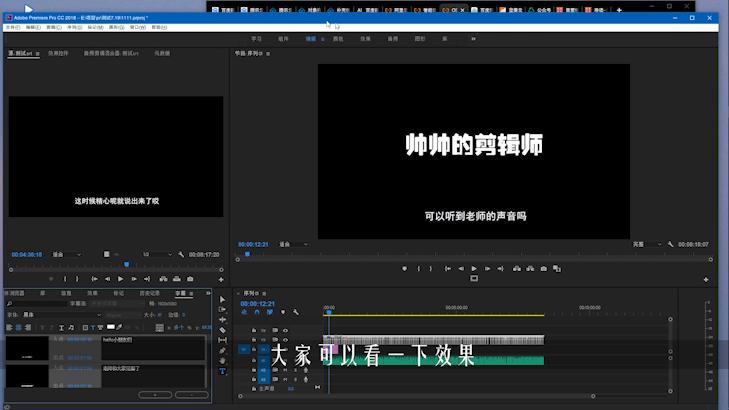This screenshot has width=729, height=410.
Task: Open Timeline display settings wrench
Action: (x=296, y=312)
